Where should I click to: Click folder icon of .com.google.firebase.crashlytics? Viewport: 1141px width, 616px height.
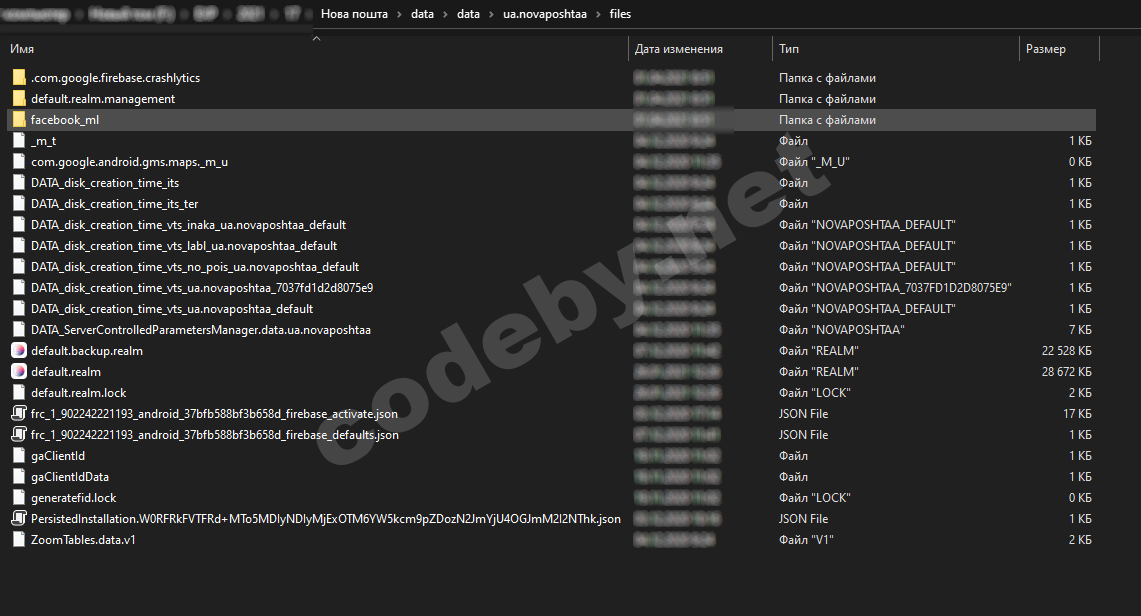click(19, 78)
